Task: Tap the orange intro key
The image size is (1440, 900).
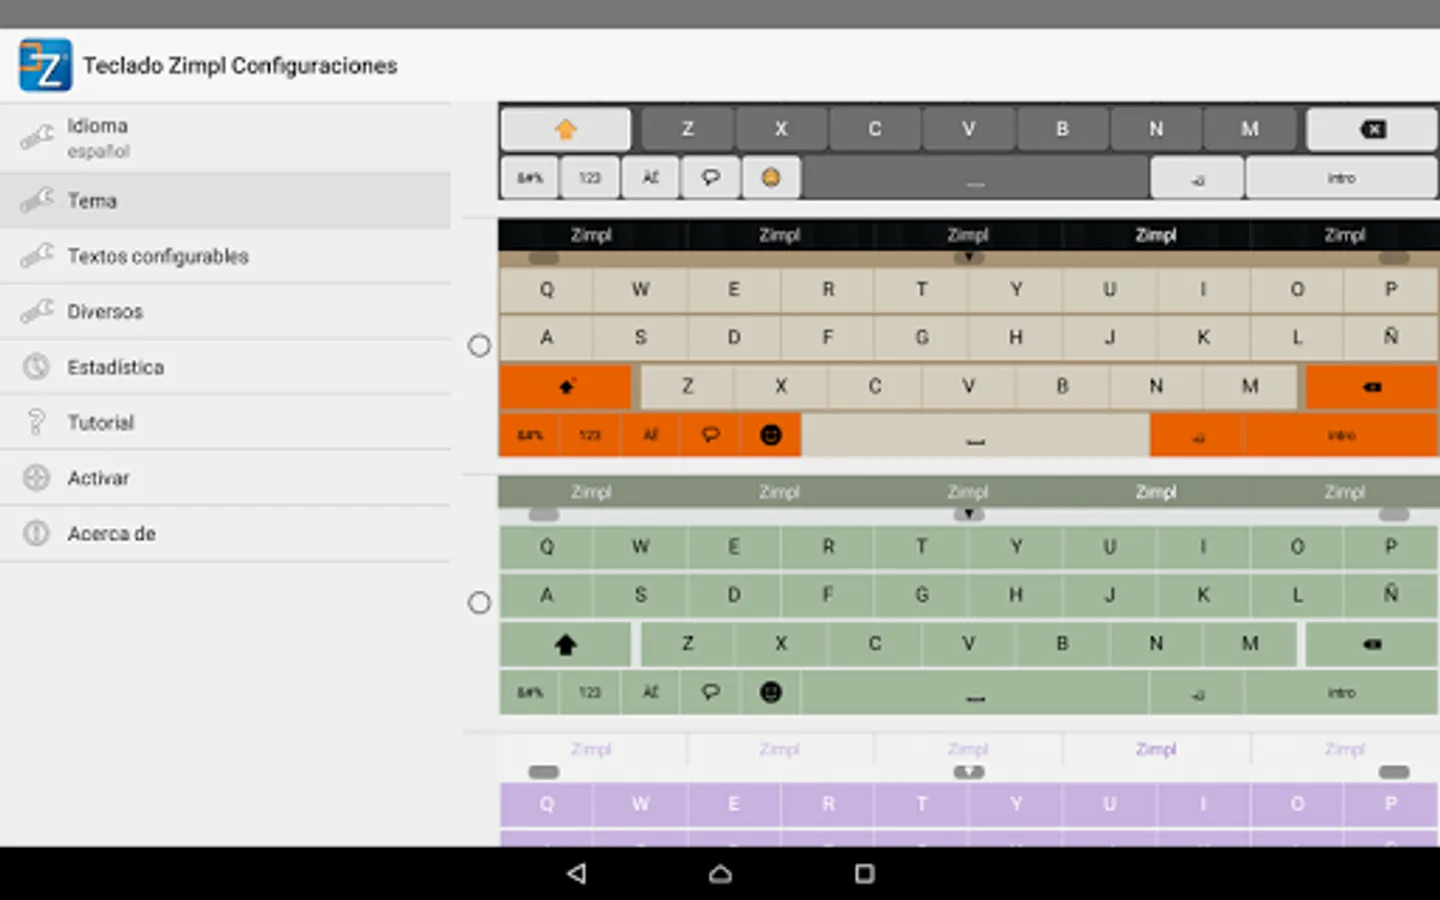Action: pos(1342,435)
